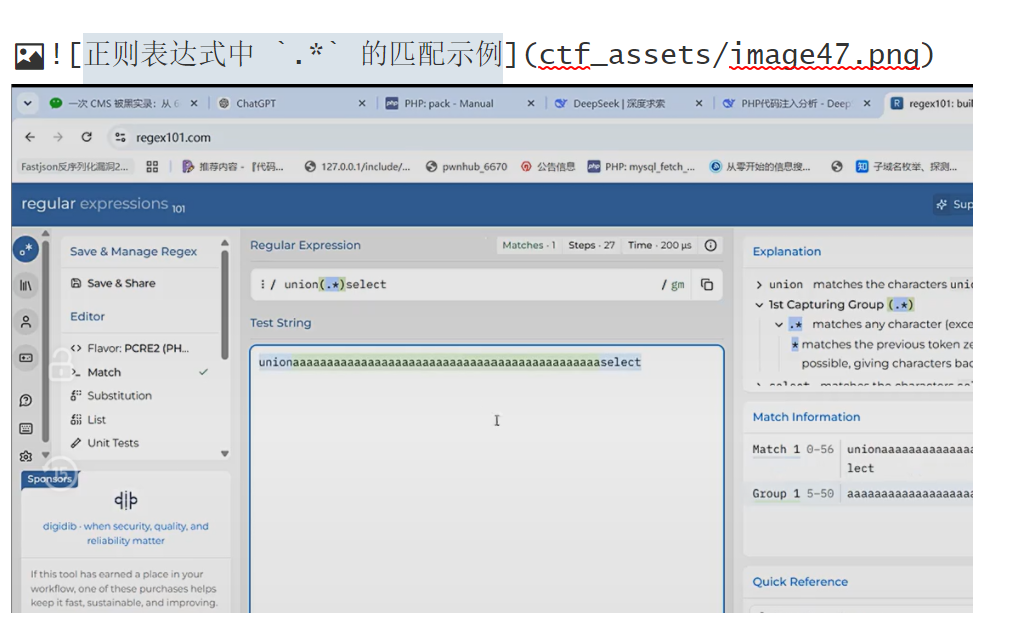Screen dimensions: 1018x629
Task: Open the sponsor card sidebar icon
Action: coord(26,358)
